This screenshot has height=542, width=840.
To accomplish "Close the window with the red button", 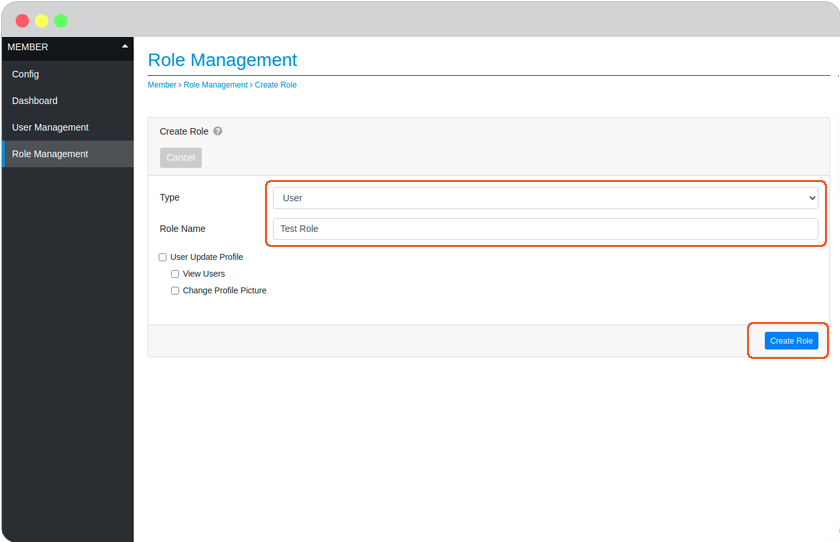I will tap(22, 21).
